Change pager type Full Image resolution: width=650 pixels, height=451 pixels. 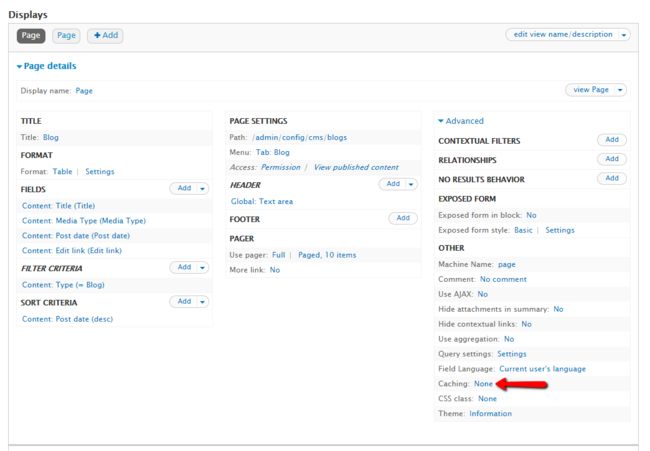[x=279, y=255]
